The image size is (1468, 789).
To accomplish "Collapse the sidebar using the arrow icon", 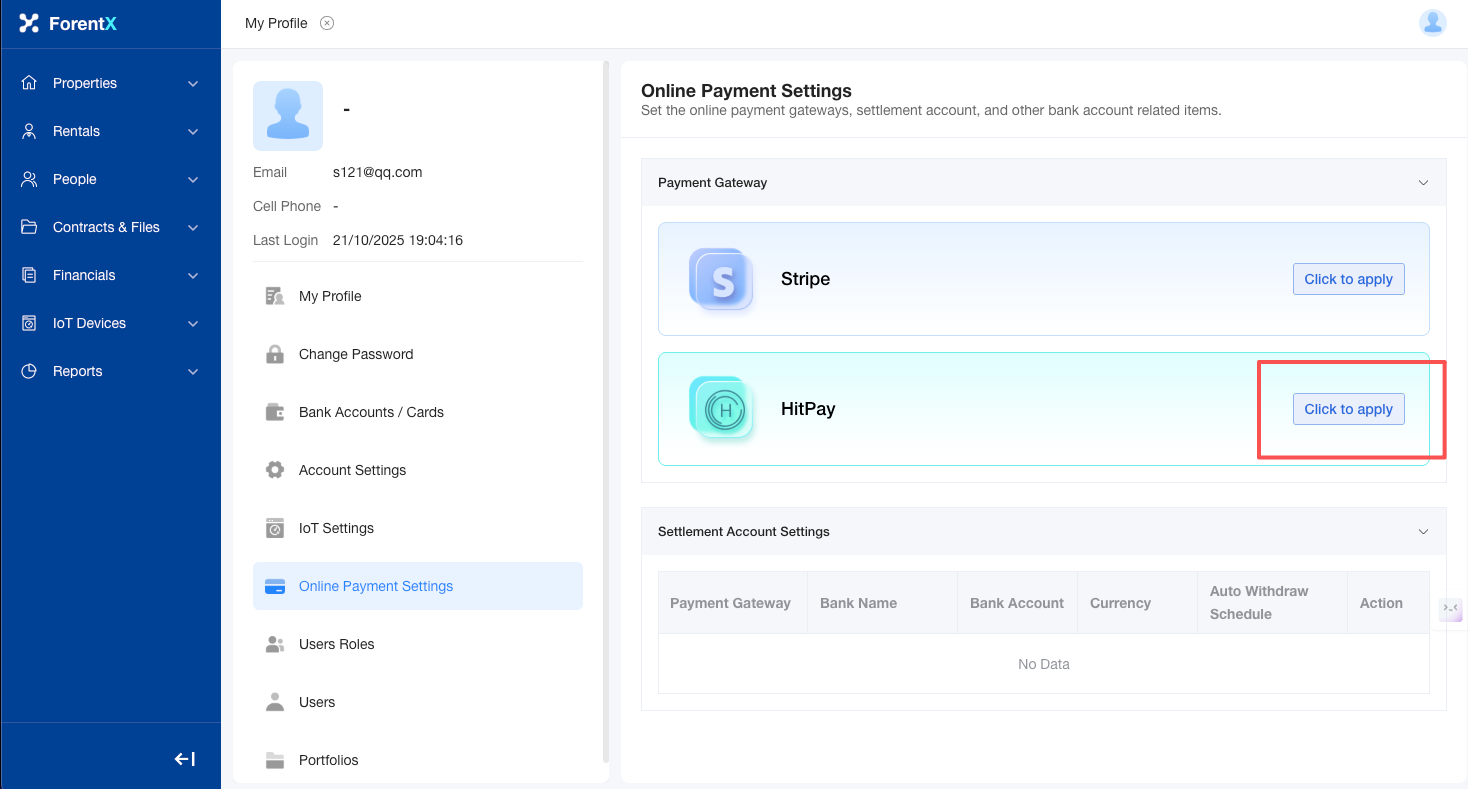I will click(184, 759).
